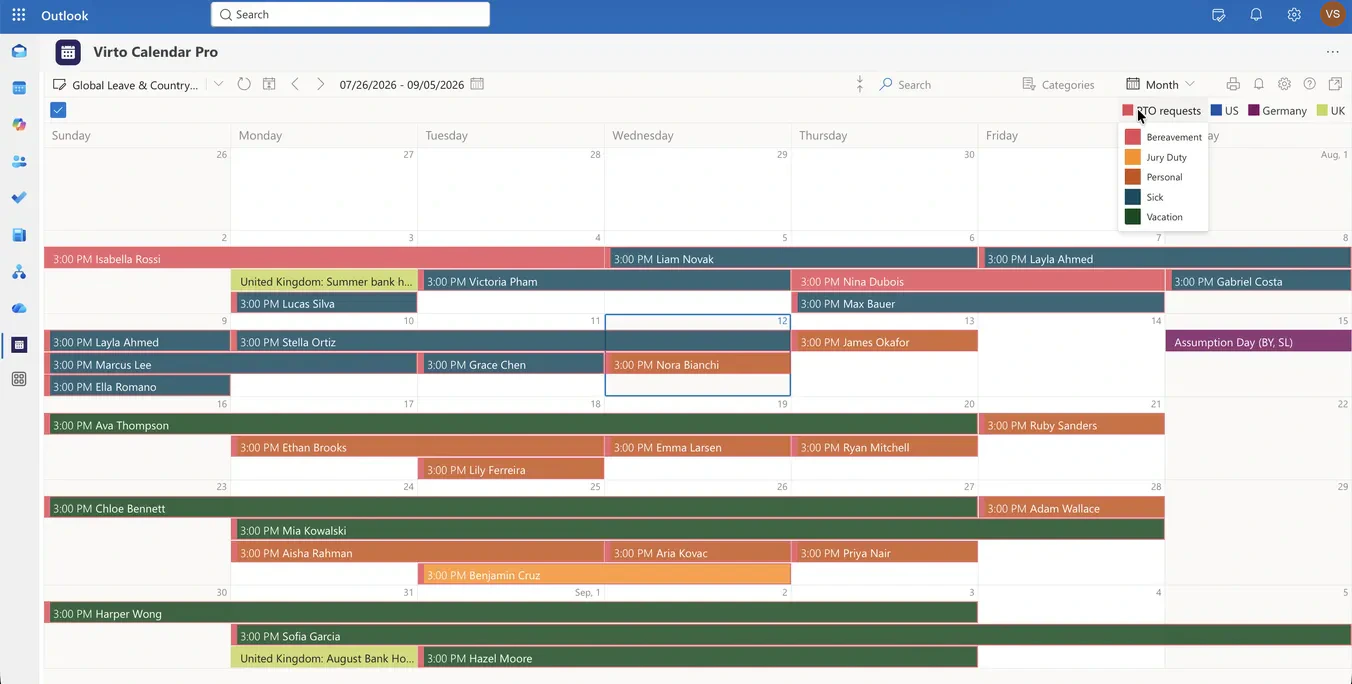
Task: Open the more options ellipsis menu
Action: 1332,52
